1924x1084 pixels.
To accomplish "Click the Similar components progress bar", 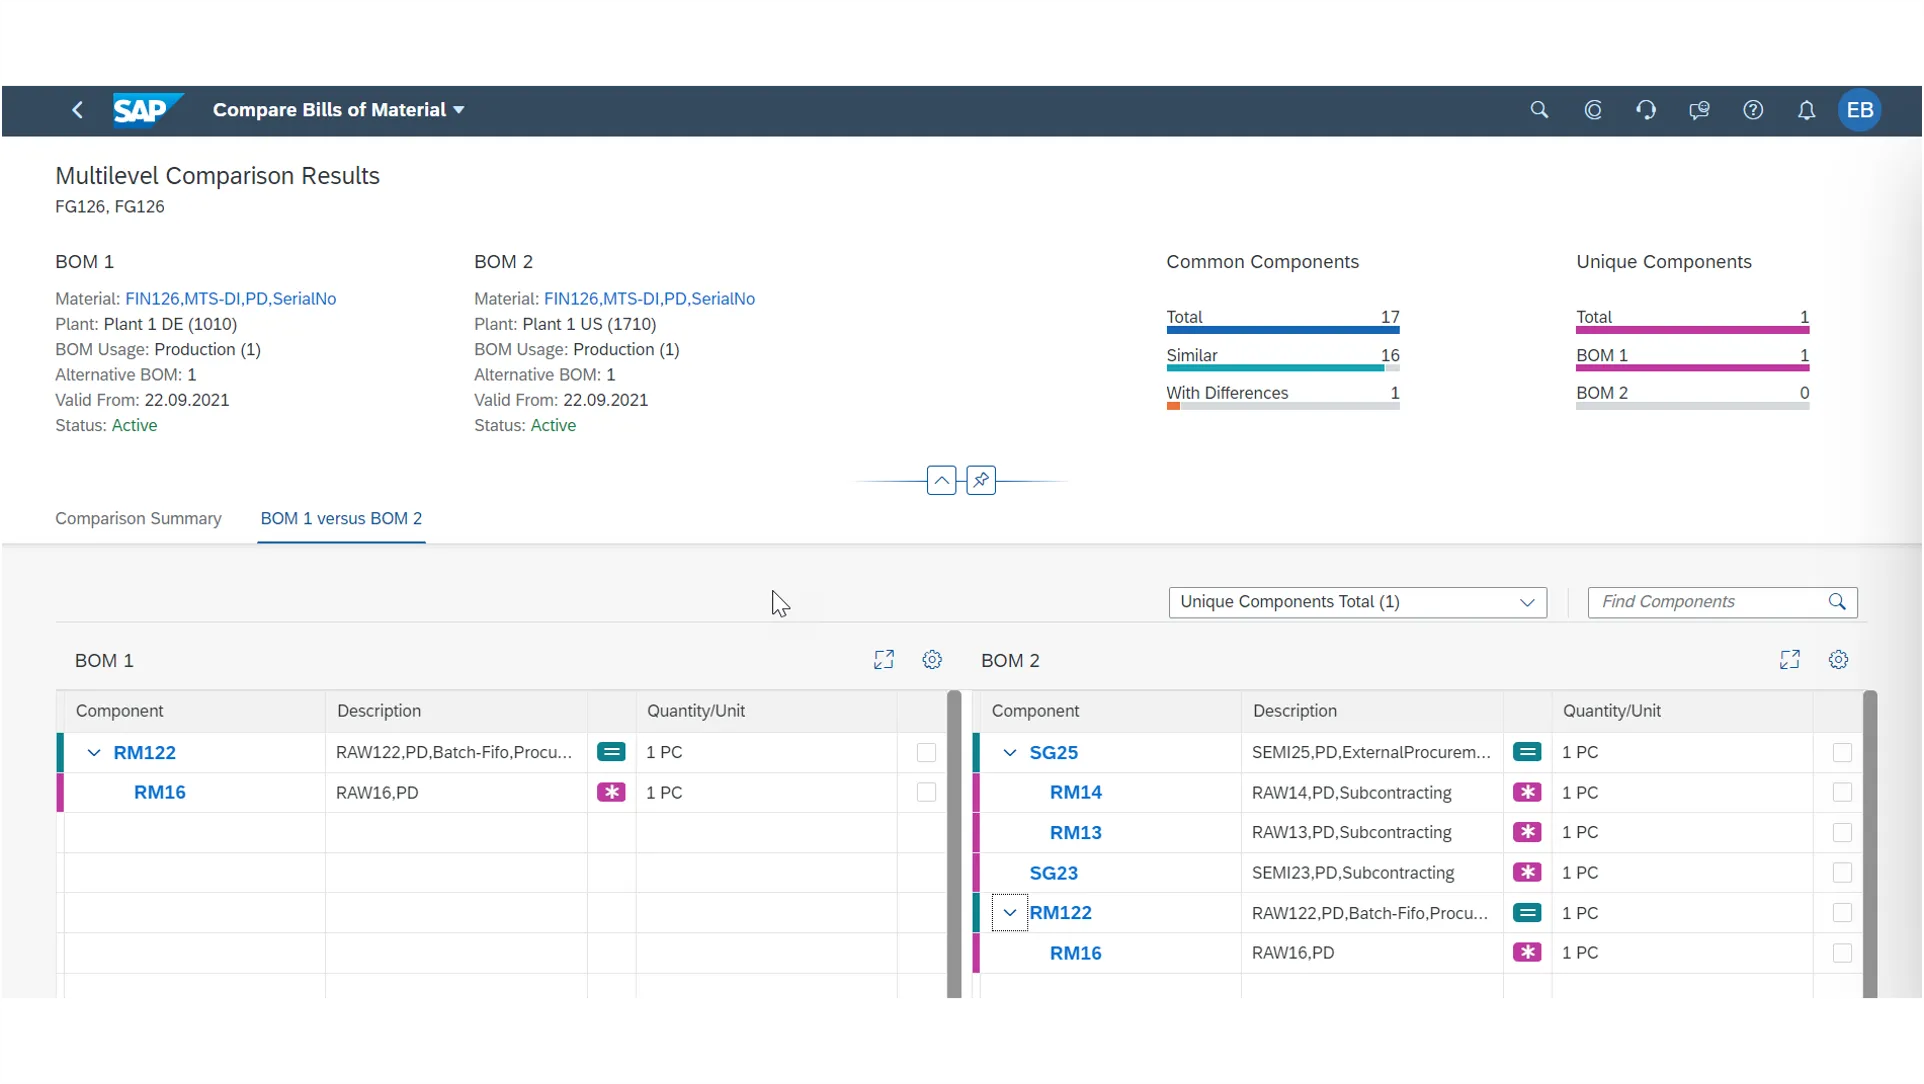I will [1283, 368].
